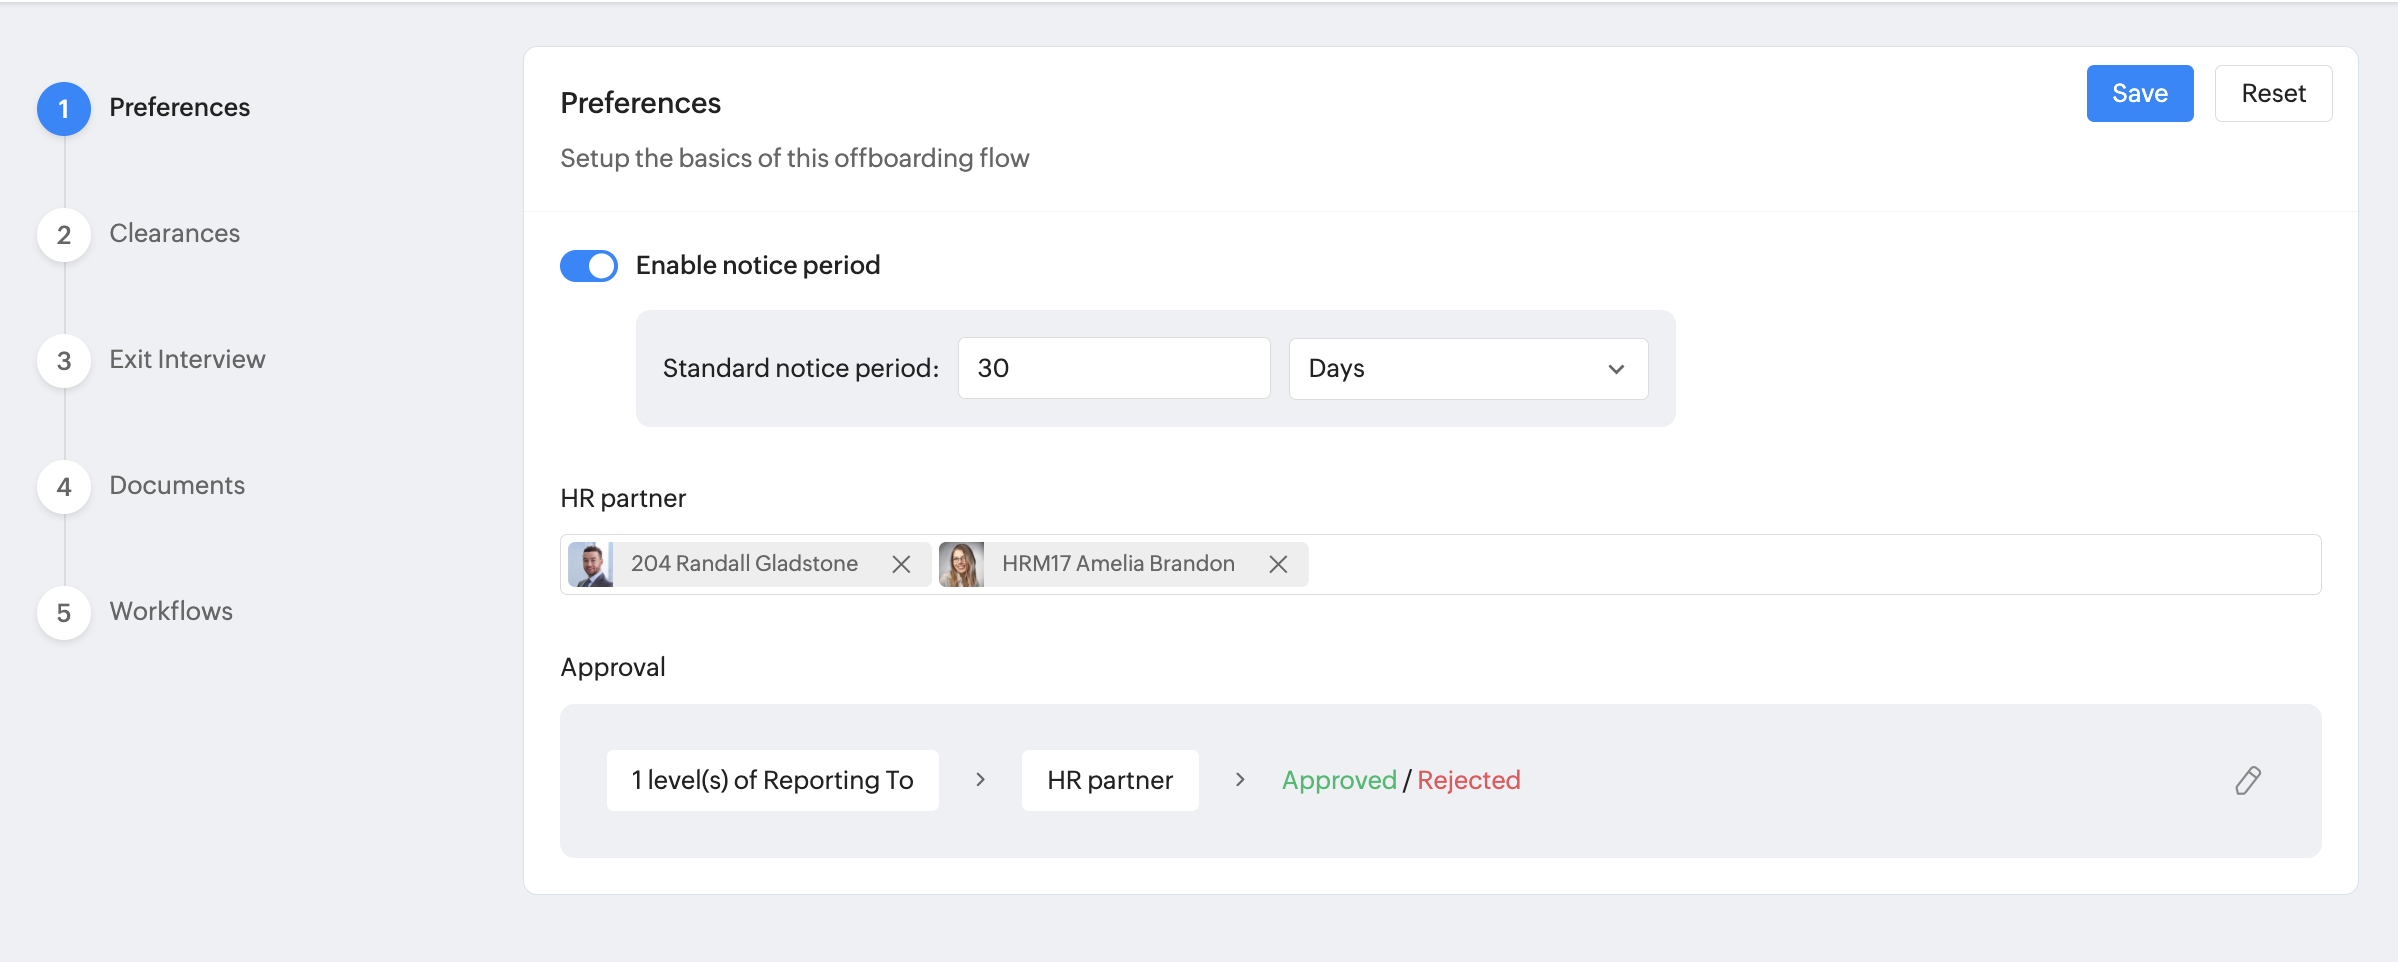
Task: Switch to Documents step
Action: point(177,485)
